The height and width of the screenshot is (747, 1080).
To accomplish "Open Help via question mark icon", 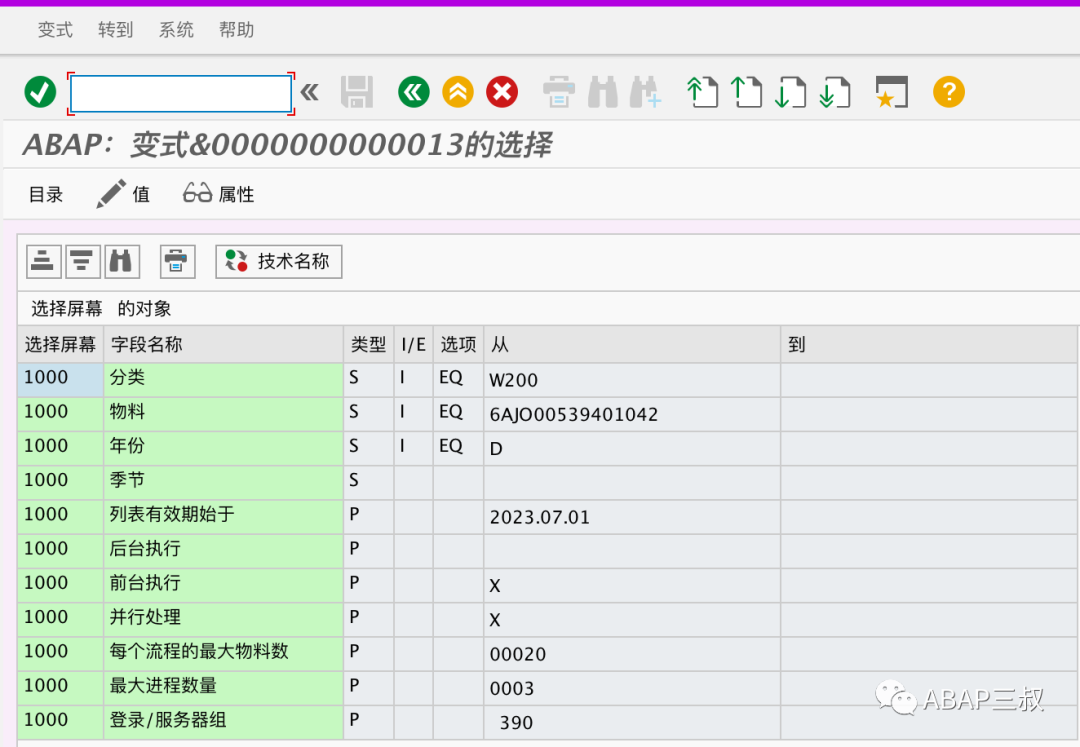I will click(948, 92).
